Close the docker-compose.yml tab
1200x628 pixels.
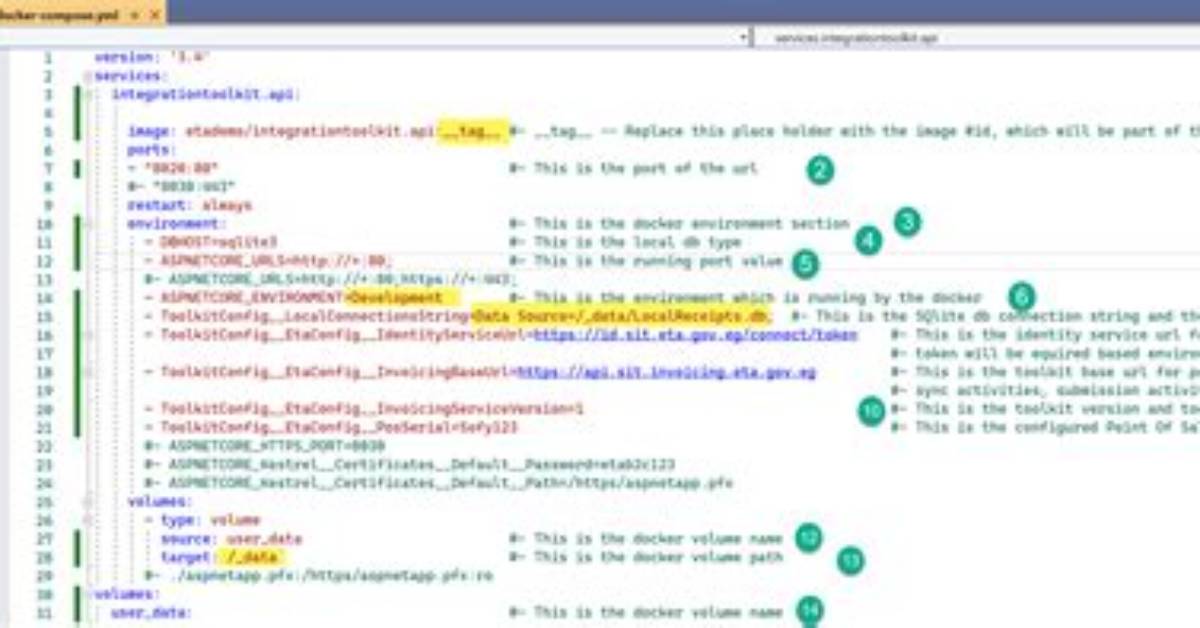(153, 13)
